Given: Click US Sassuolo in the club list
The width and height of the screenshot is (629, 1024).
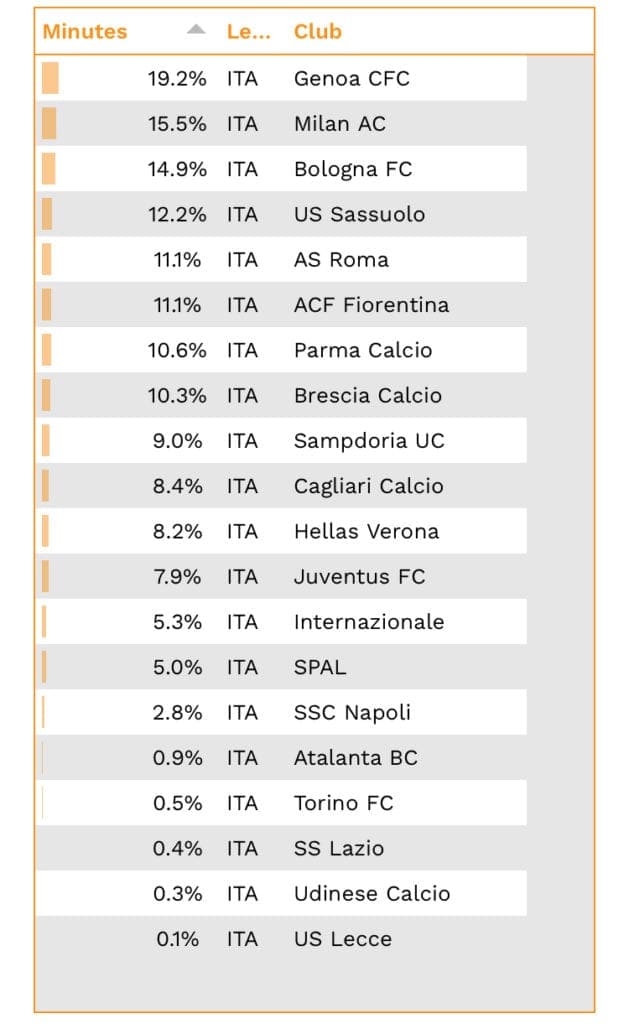Looking at the screenshot, I should 359,215.
